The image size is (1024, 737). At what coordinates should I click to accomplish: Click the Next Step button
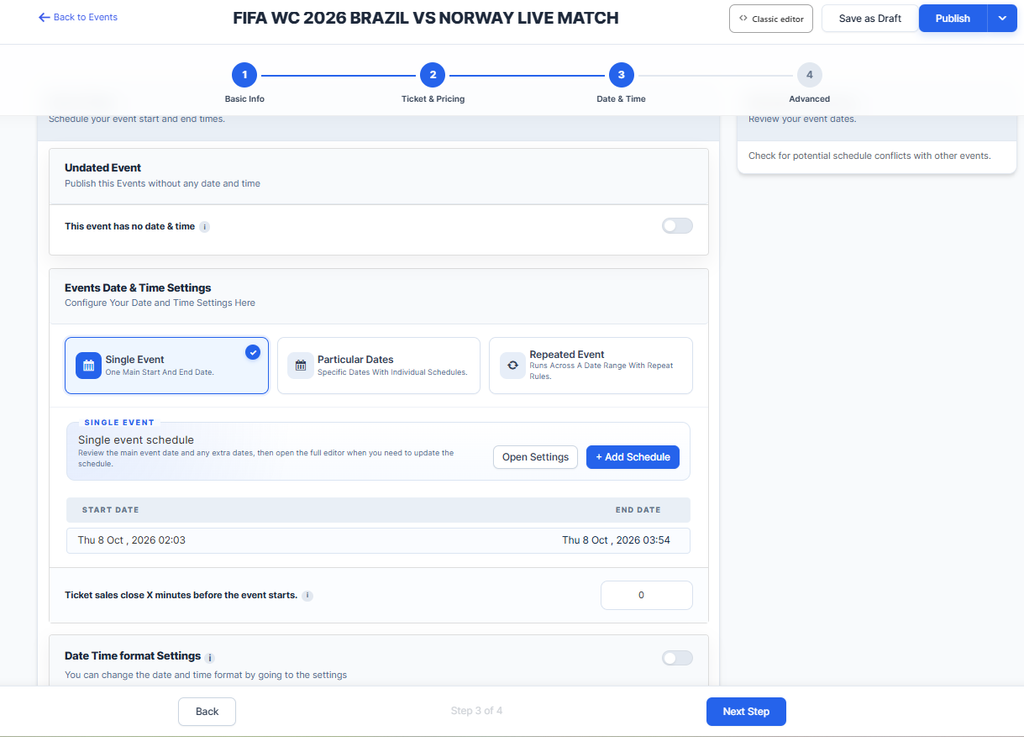pos(746,712)
